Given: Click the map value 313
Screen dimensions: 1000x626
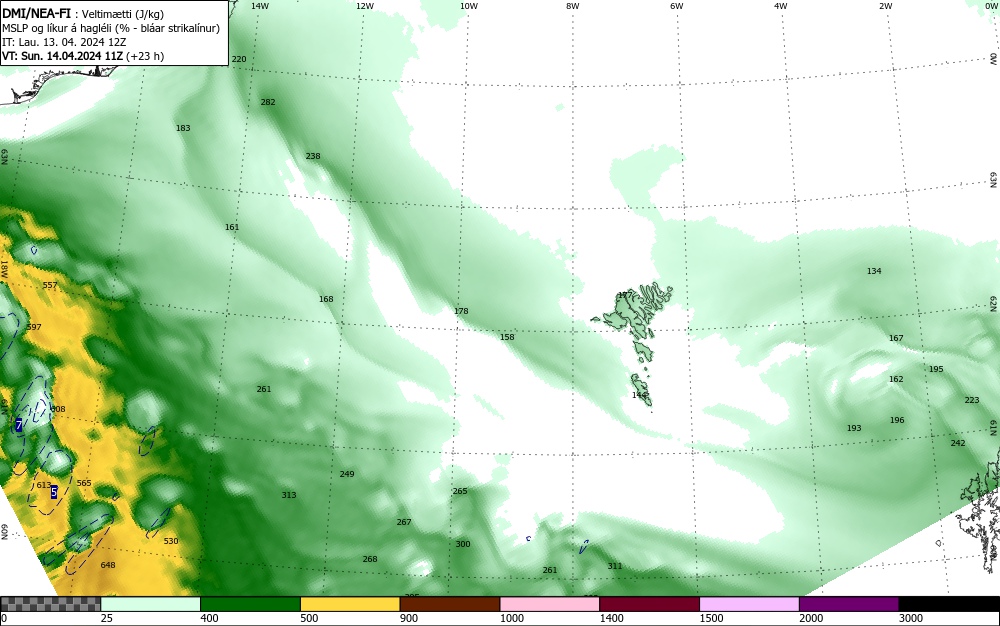Looking at the screenshot, I should [x=289, y=495].
